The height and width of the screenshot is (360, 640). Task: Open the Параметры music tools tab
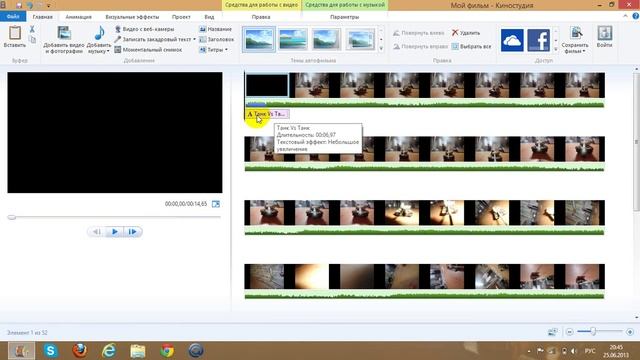pos(344,17)
